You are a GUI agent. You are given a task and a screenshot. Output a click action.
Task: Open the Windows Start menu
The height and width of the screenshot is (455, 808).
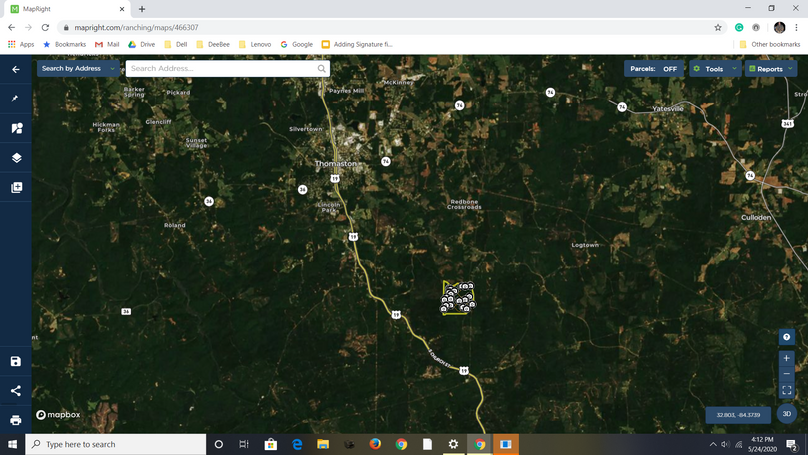coord(12,444)
